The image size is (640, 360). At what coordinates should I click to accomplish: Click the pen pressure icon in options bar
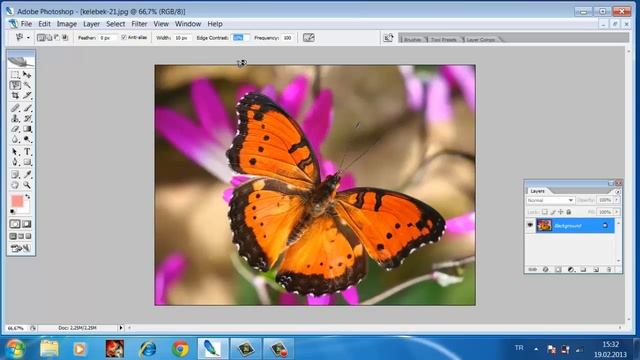[x=309, y=38]
